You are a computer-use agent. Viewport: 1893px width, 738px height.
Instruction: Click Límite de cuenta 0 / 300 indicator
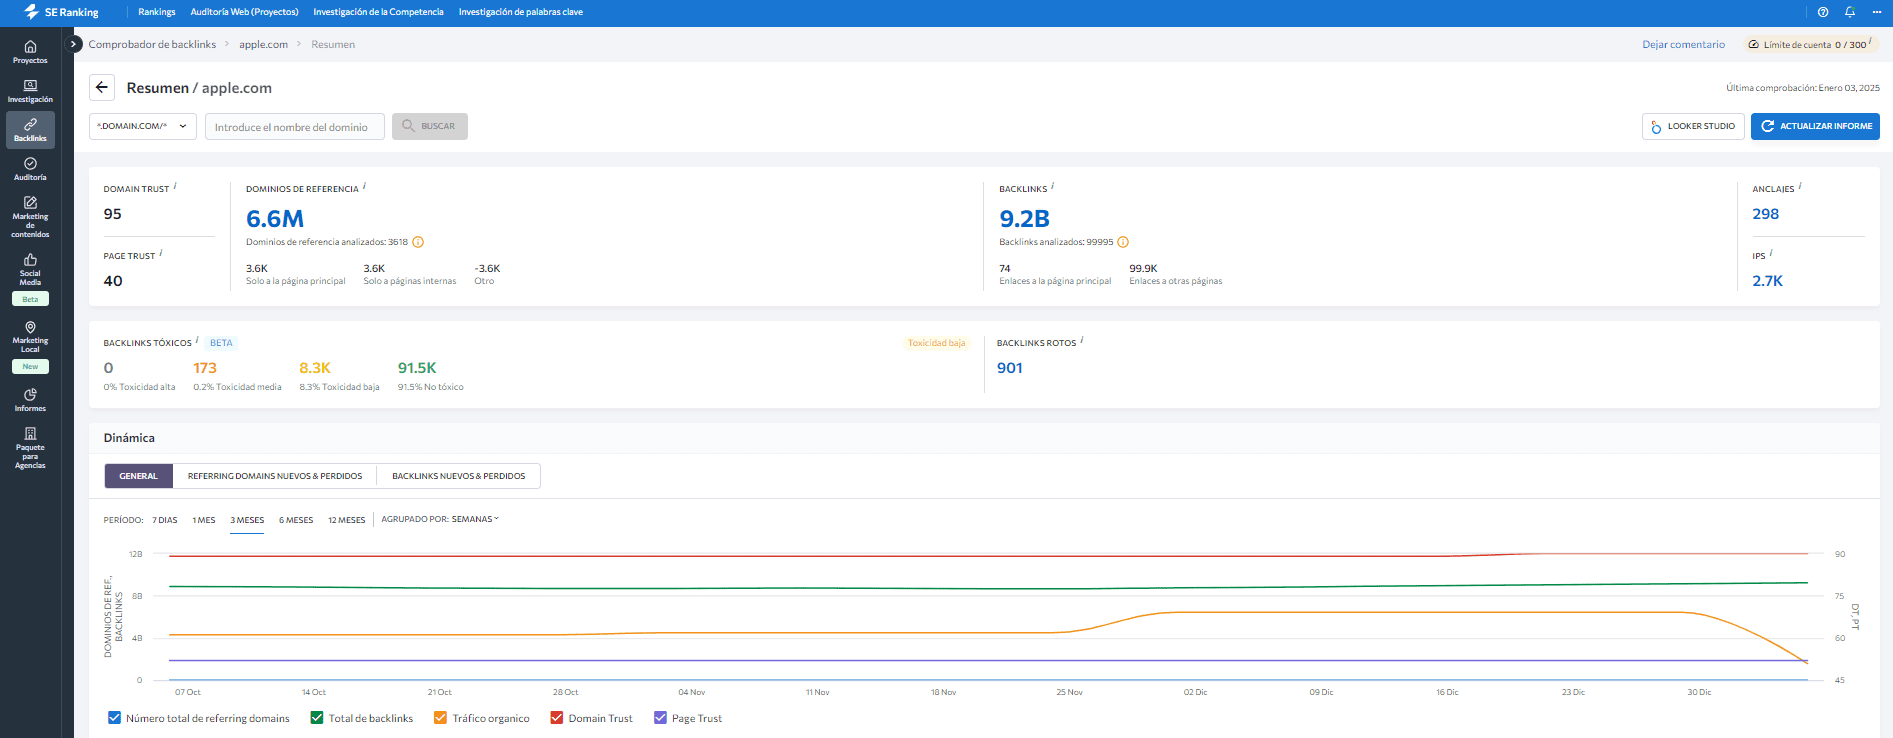point(1810,44)
